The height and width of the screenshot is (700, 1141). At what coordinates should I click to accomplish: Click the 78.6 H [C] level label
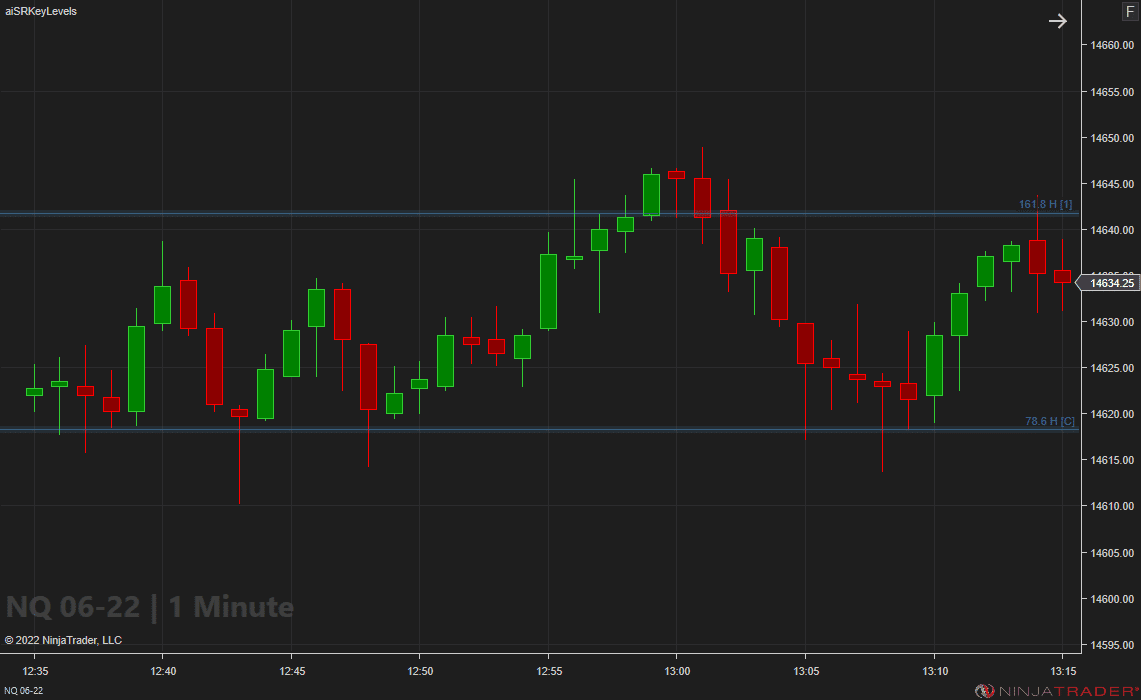(x=1049, y=422)
